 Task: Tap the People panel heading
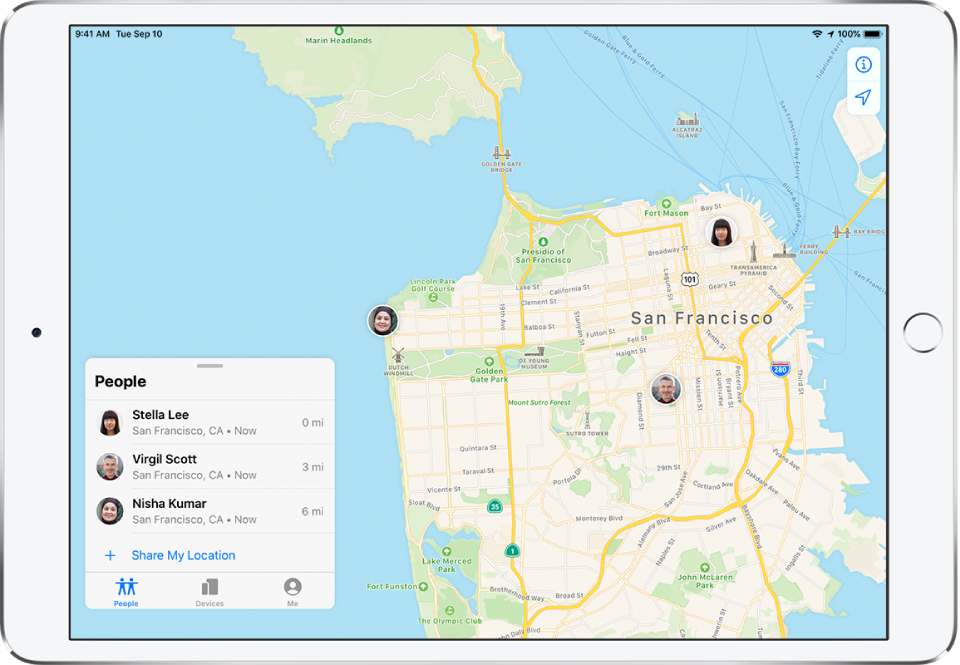[121, 381]
